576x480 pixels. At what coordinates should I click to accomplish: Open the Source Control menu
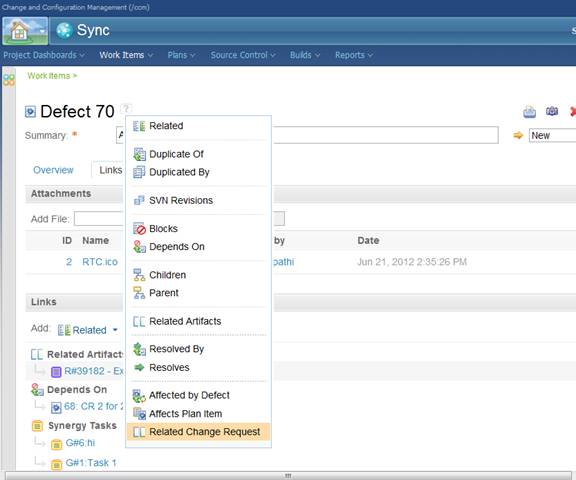(x=243, y=55)
